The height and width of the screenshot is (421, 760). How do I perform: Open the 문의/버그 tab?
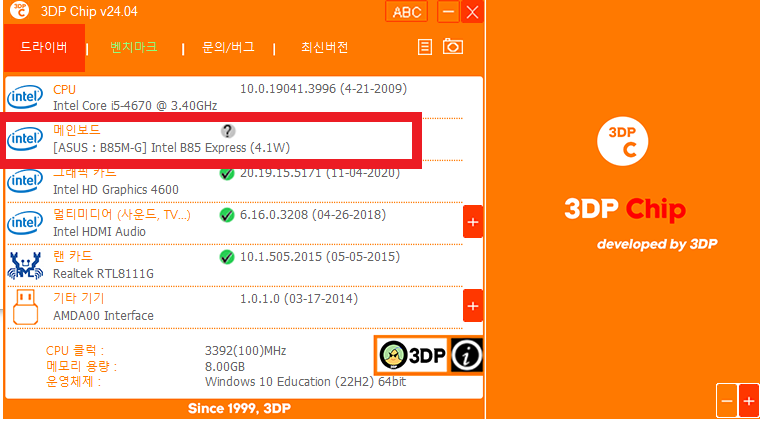click(x=228, y=47)
